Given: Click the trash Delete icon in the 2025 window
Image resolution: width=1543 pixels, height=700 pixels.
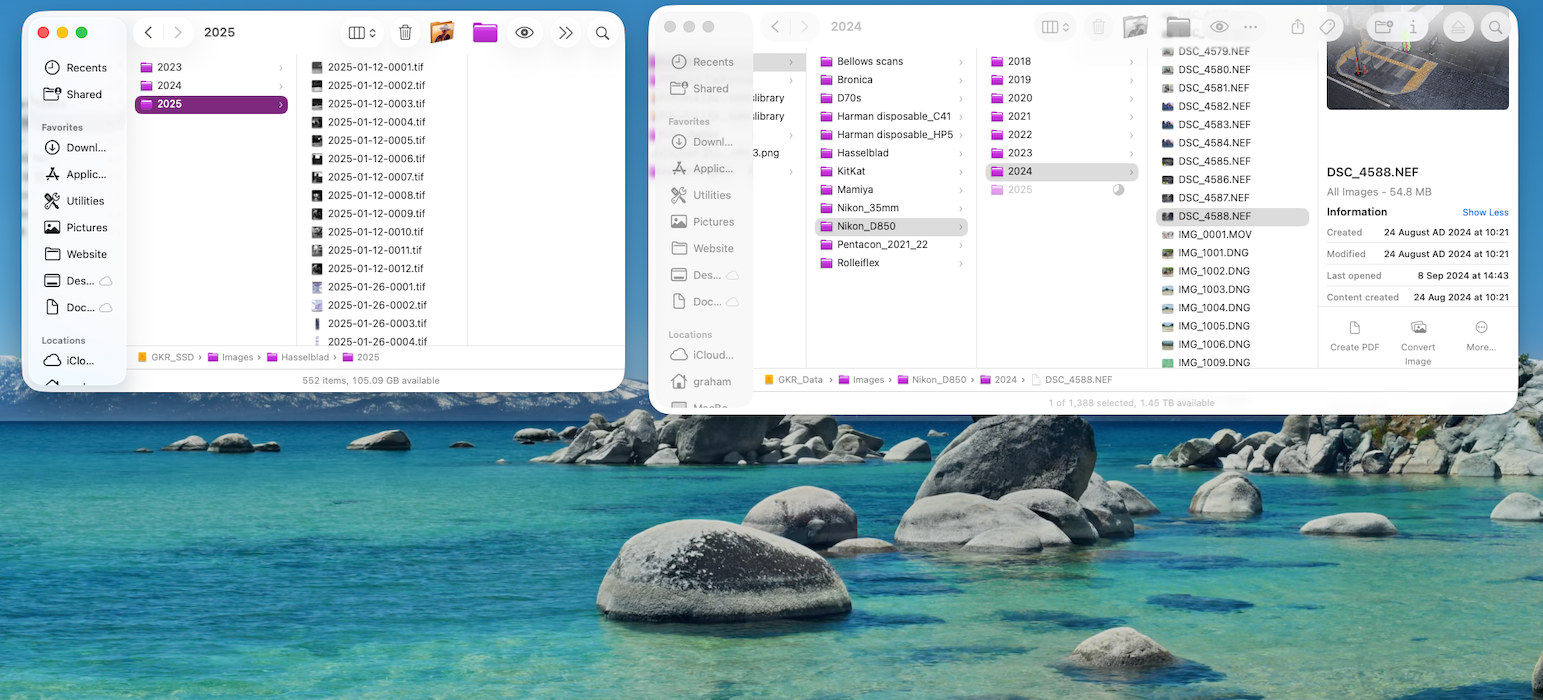Looking at the screenshot, I should point(405,32).
